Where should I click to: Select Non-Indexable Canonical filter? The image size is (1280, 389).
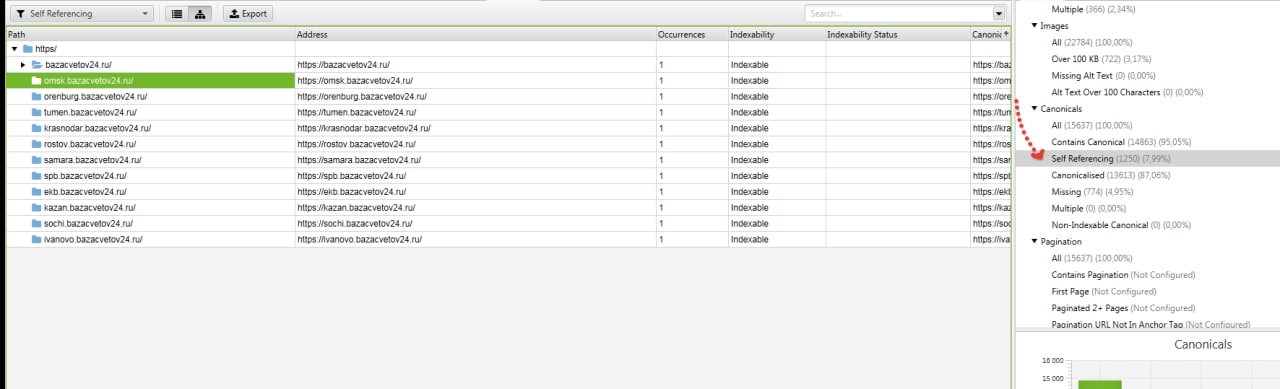tap(1121, 225)
